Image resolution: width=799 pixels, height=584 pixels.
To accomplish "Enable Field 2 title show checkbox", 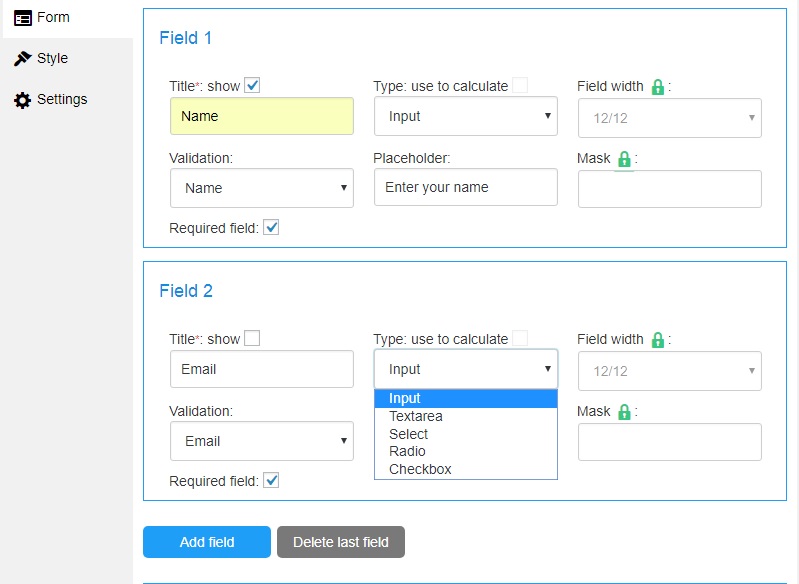I will 252,338.
